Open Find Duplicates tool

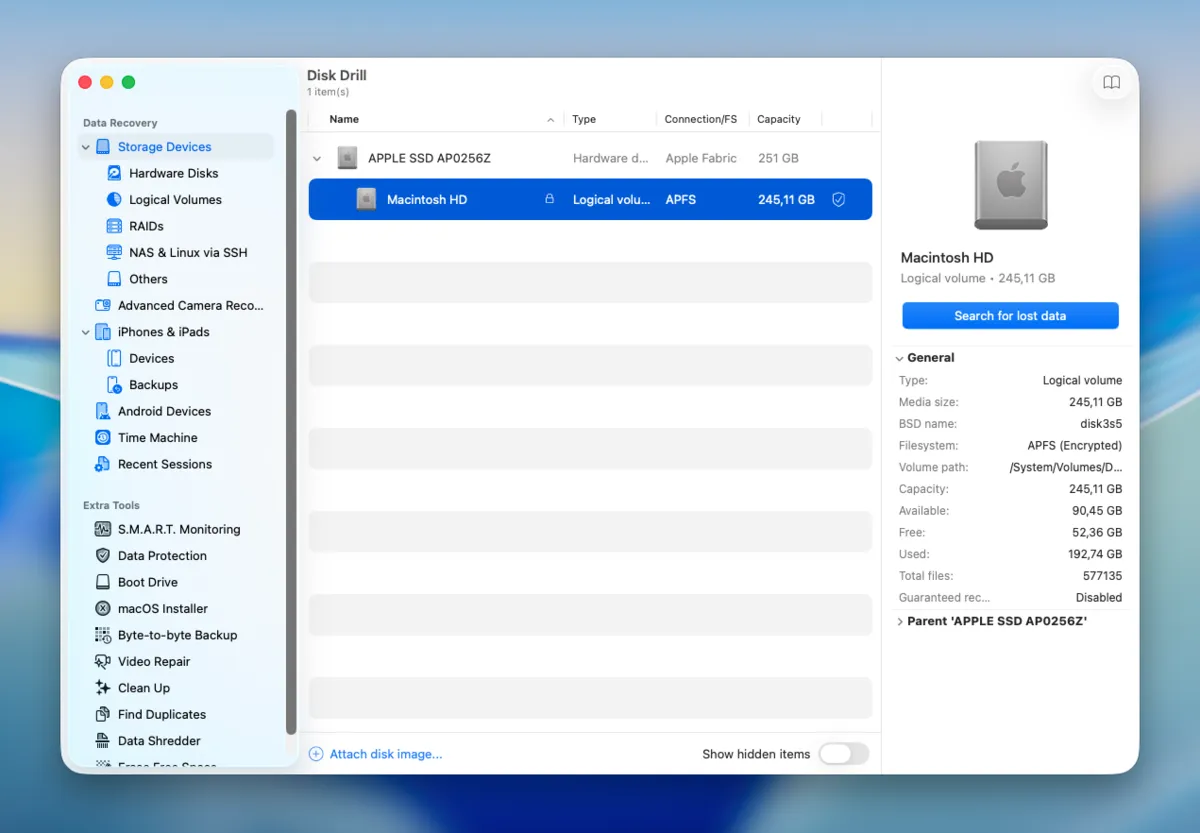click(162, 715)
